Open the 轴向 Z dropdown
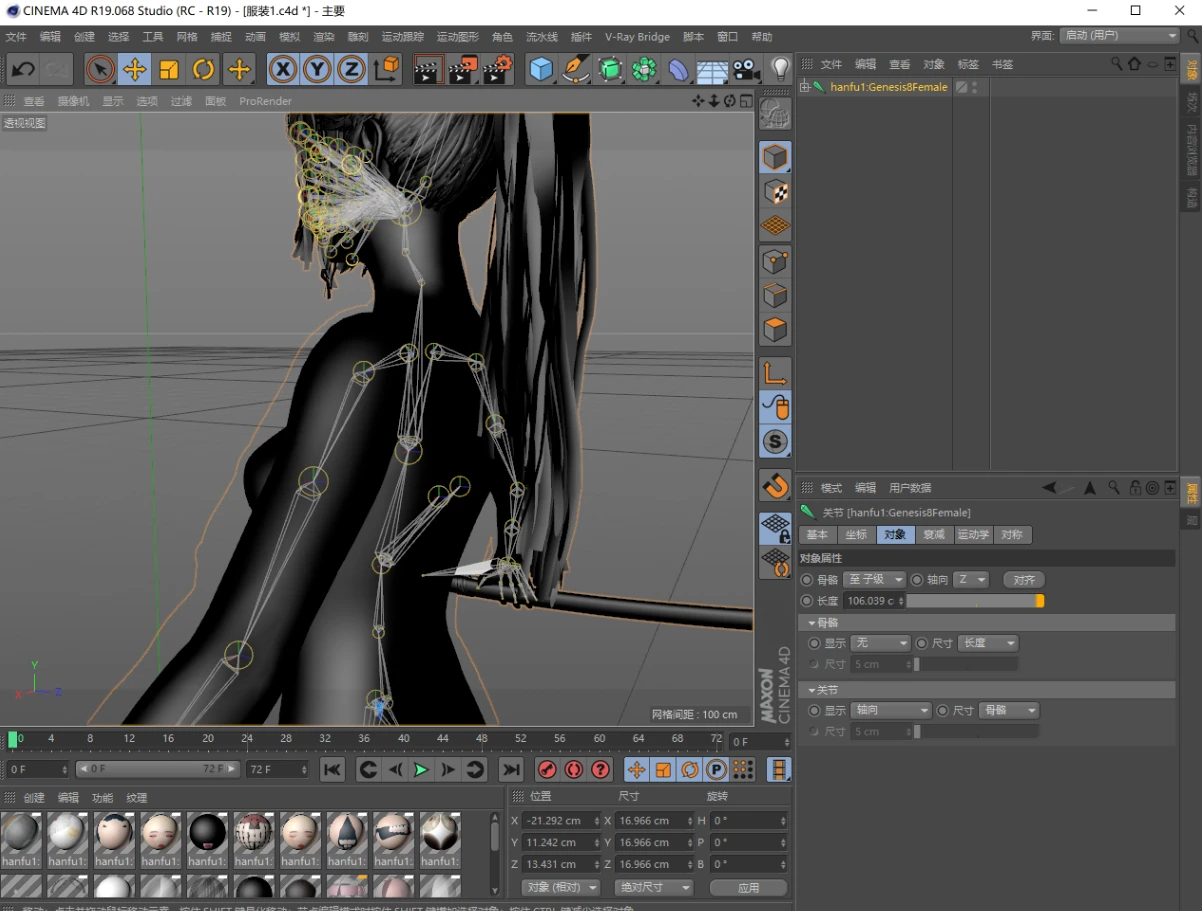 [971, 580]
